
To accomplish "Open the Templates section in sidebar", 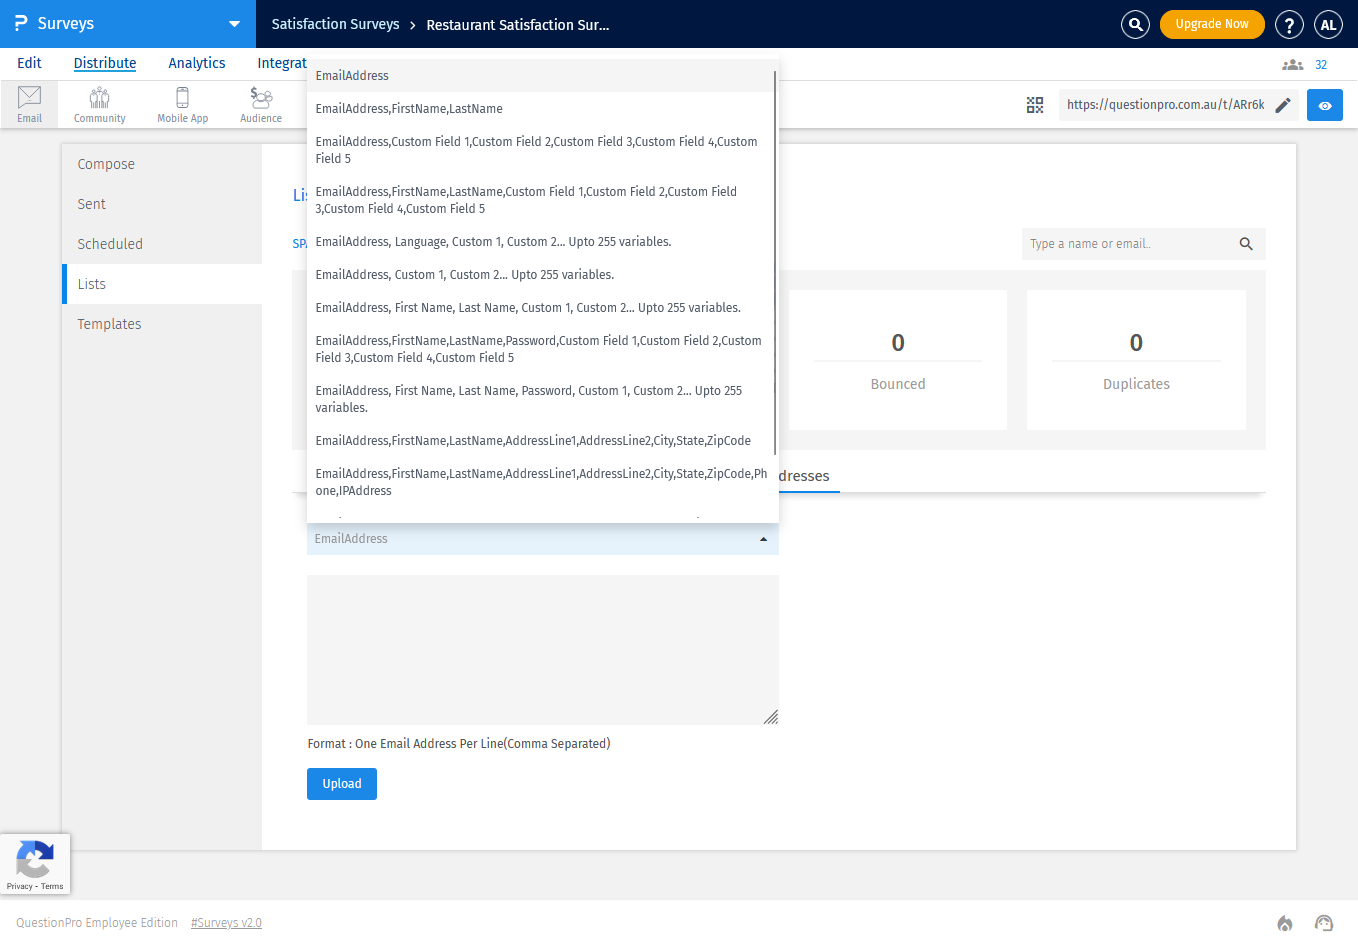I will coord(109,323).
